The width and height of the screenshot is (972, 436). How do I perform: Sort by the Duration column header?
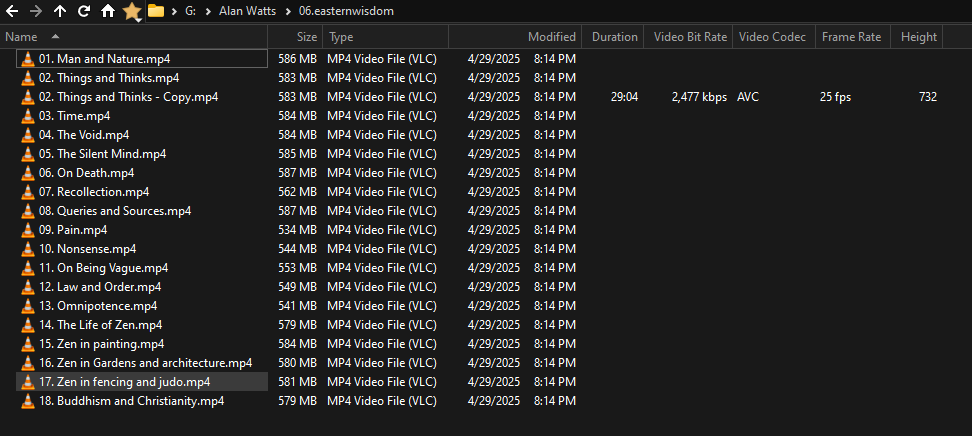pos(614,37)
